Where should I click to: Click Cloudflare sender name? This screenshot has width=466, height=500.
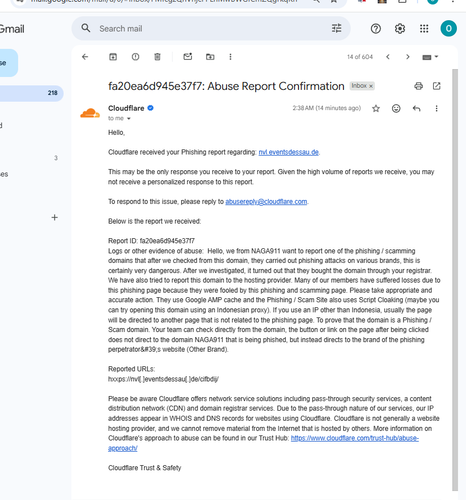[x=126, y=108]
